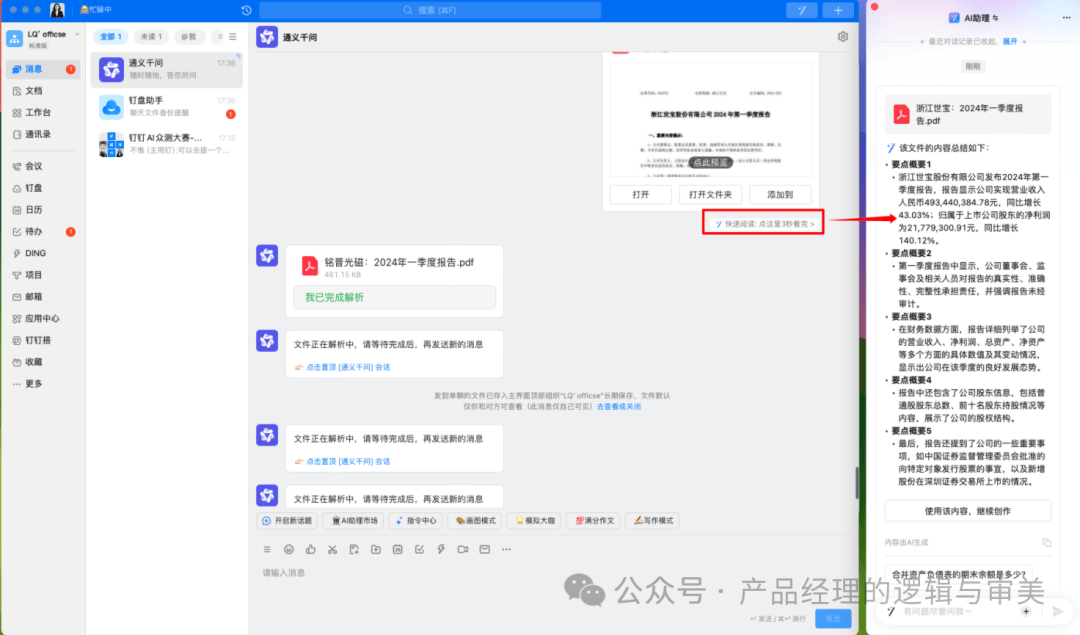The height and width of the screenshot is (635, 1080).
Task: Click the PDF preview thumbnail 点此预览
Action: (x=710, y=120)
